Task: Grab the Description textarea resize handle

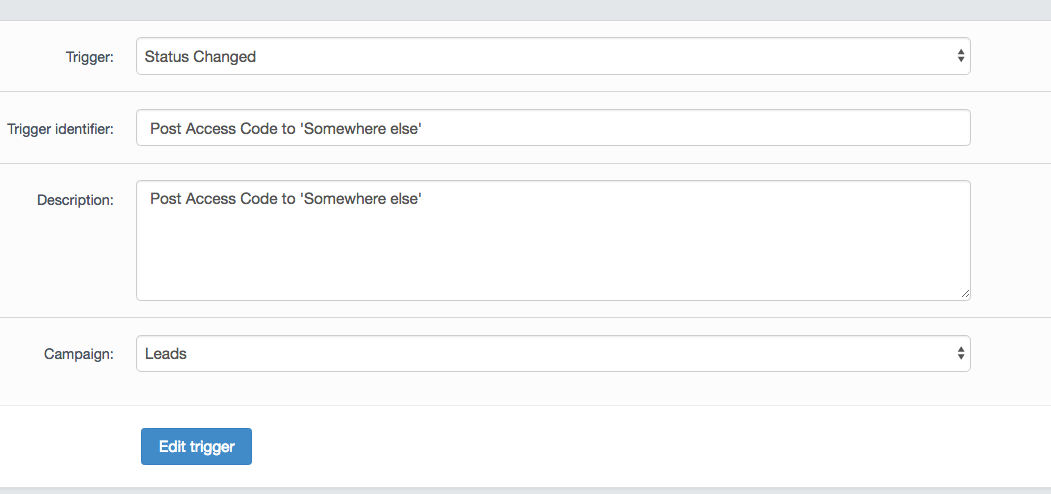Action: pos(965,294)
